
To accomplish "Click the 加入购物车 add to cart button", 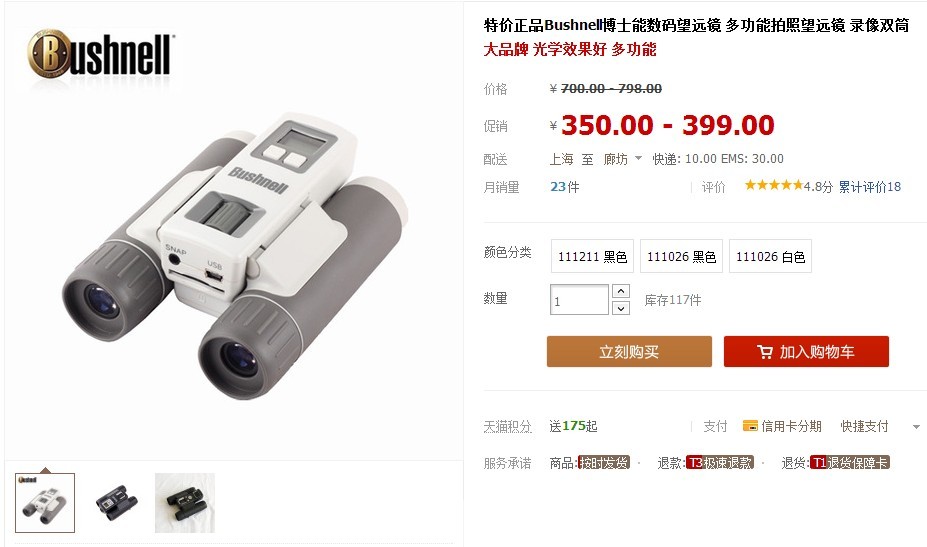I will tap(806, 352).
